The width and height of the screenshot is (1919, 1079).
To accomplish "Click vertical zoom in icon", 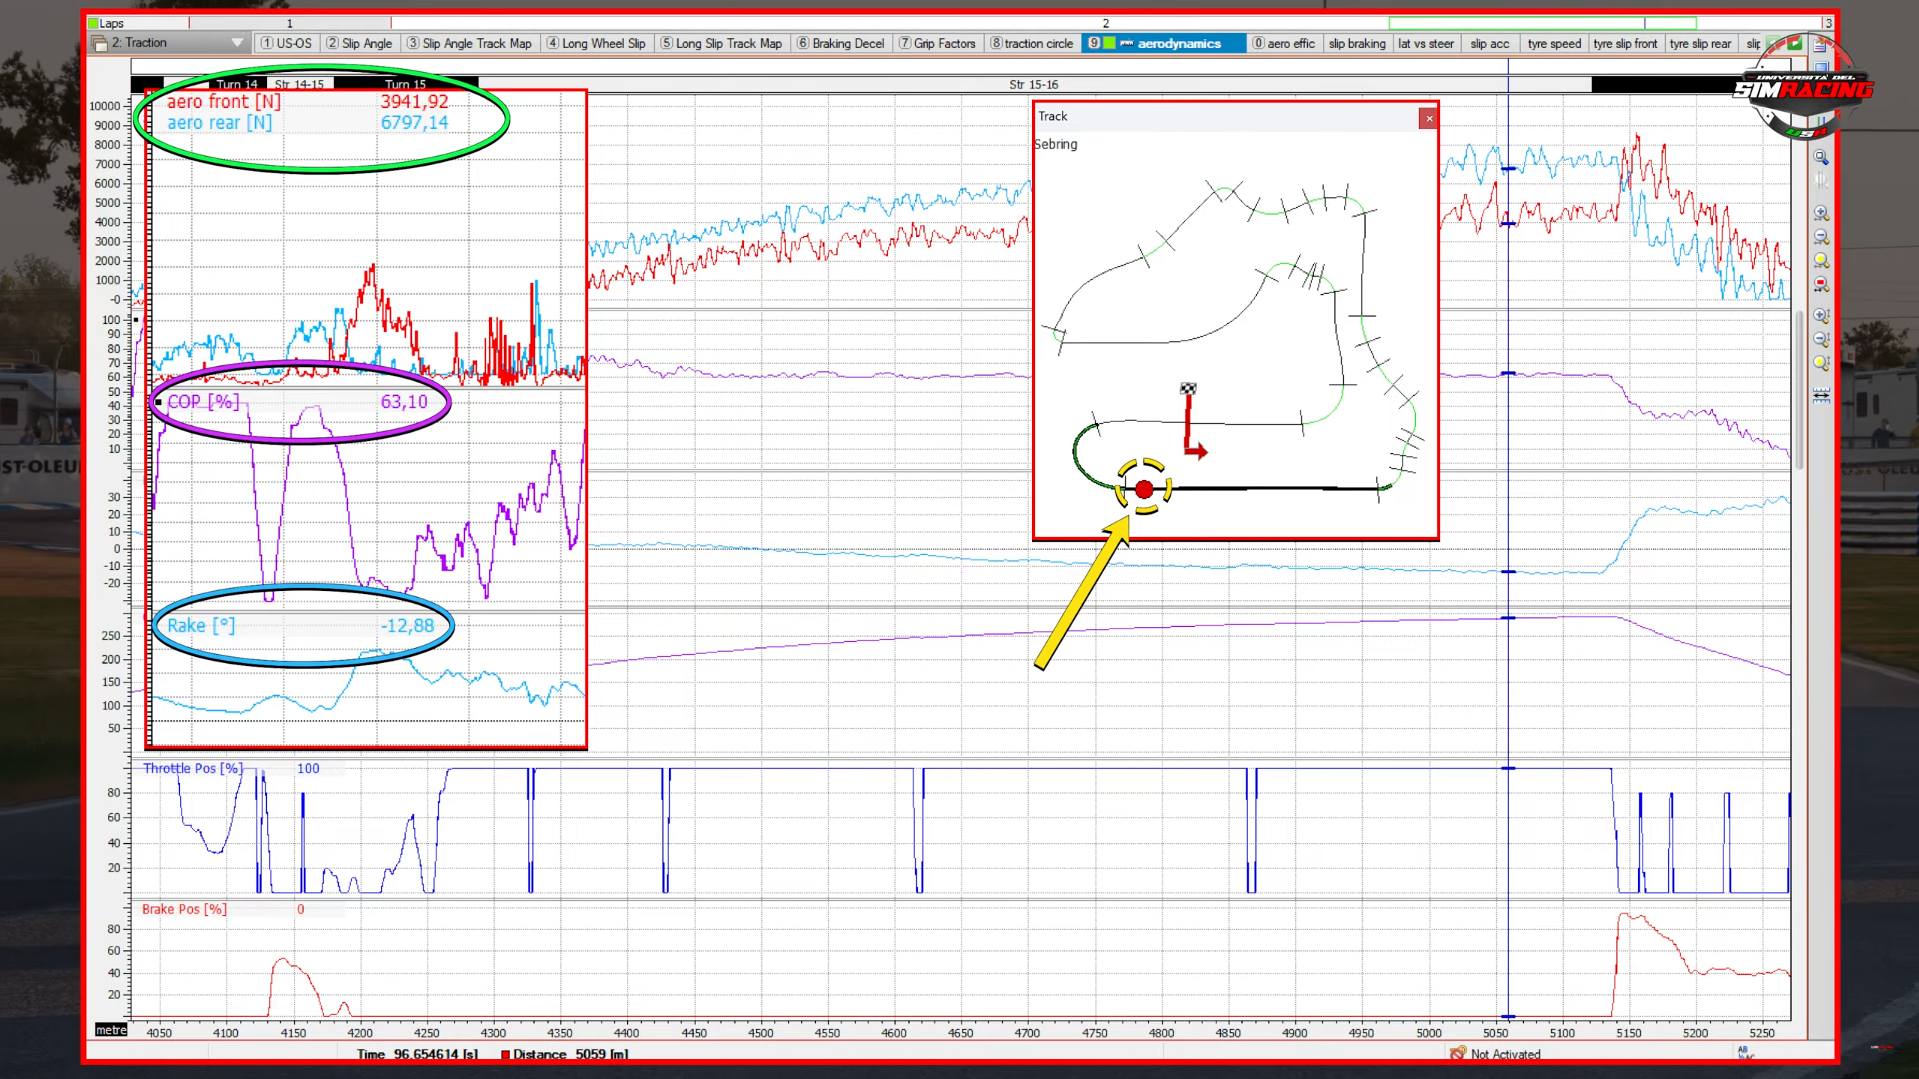I will click(1821, 316).
